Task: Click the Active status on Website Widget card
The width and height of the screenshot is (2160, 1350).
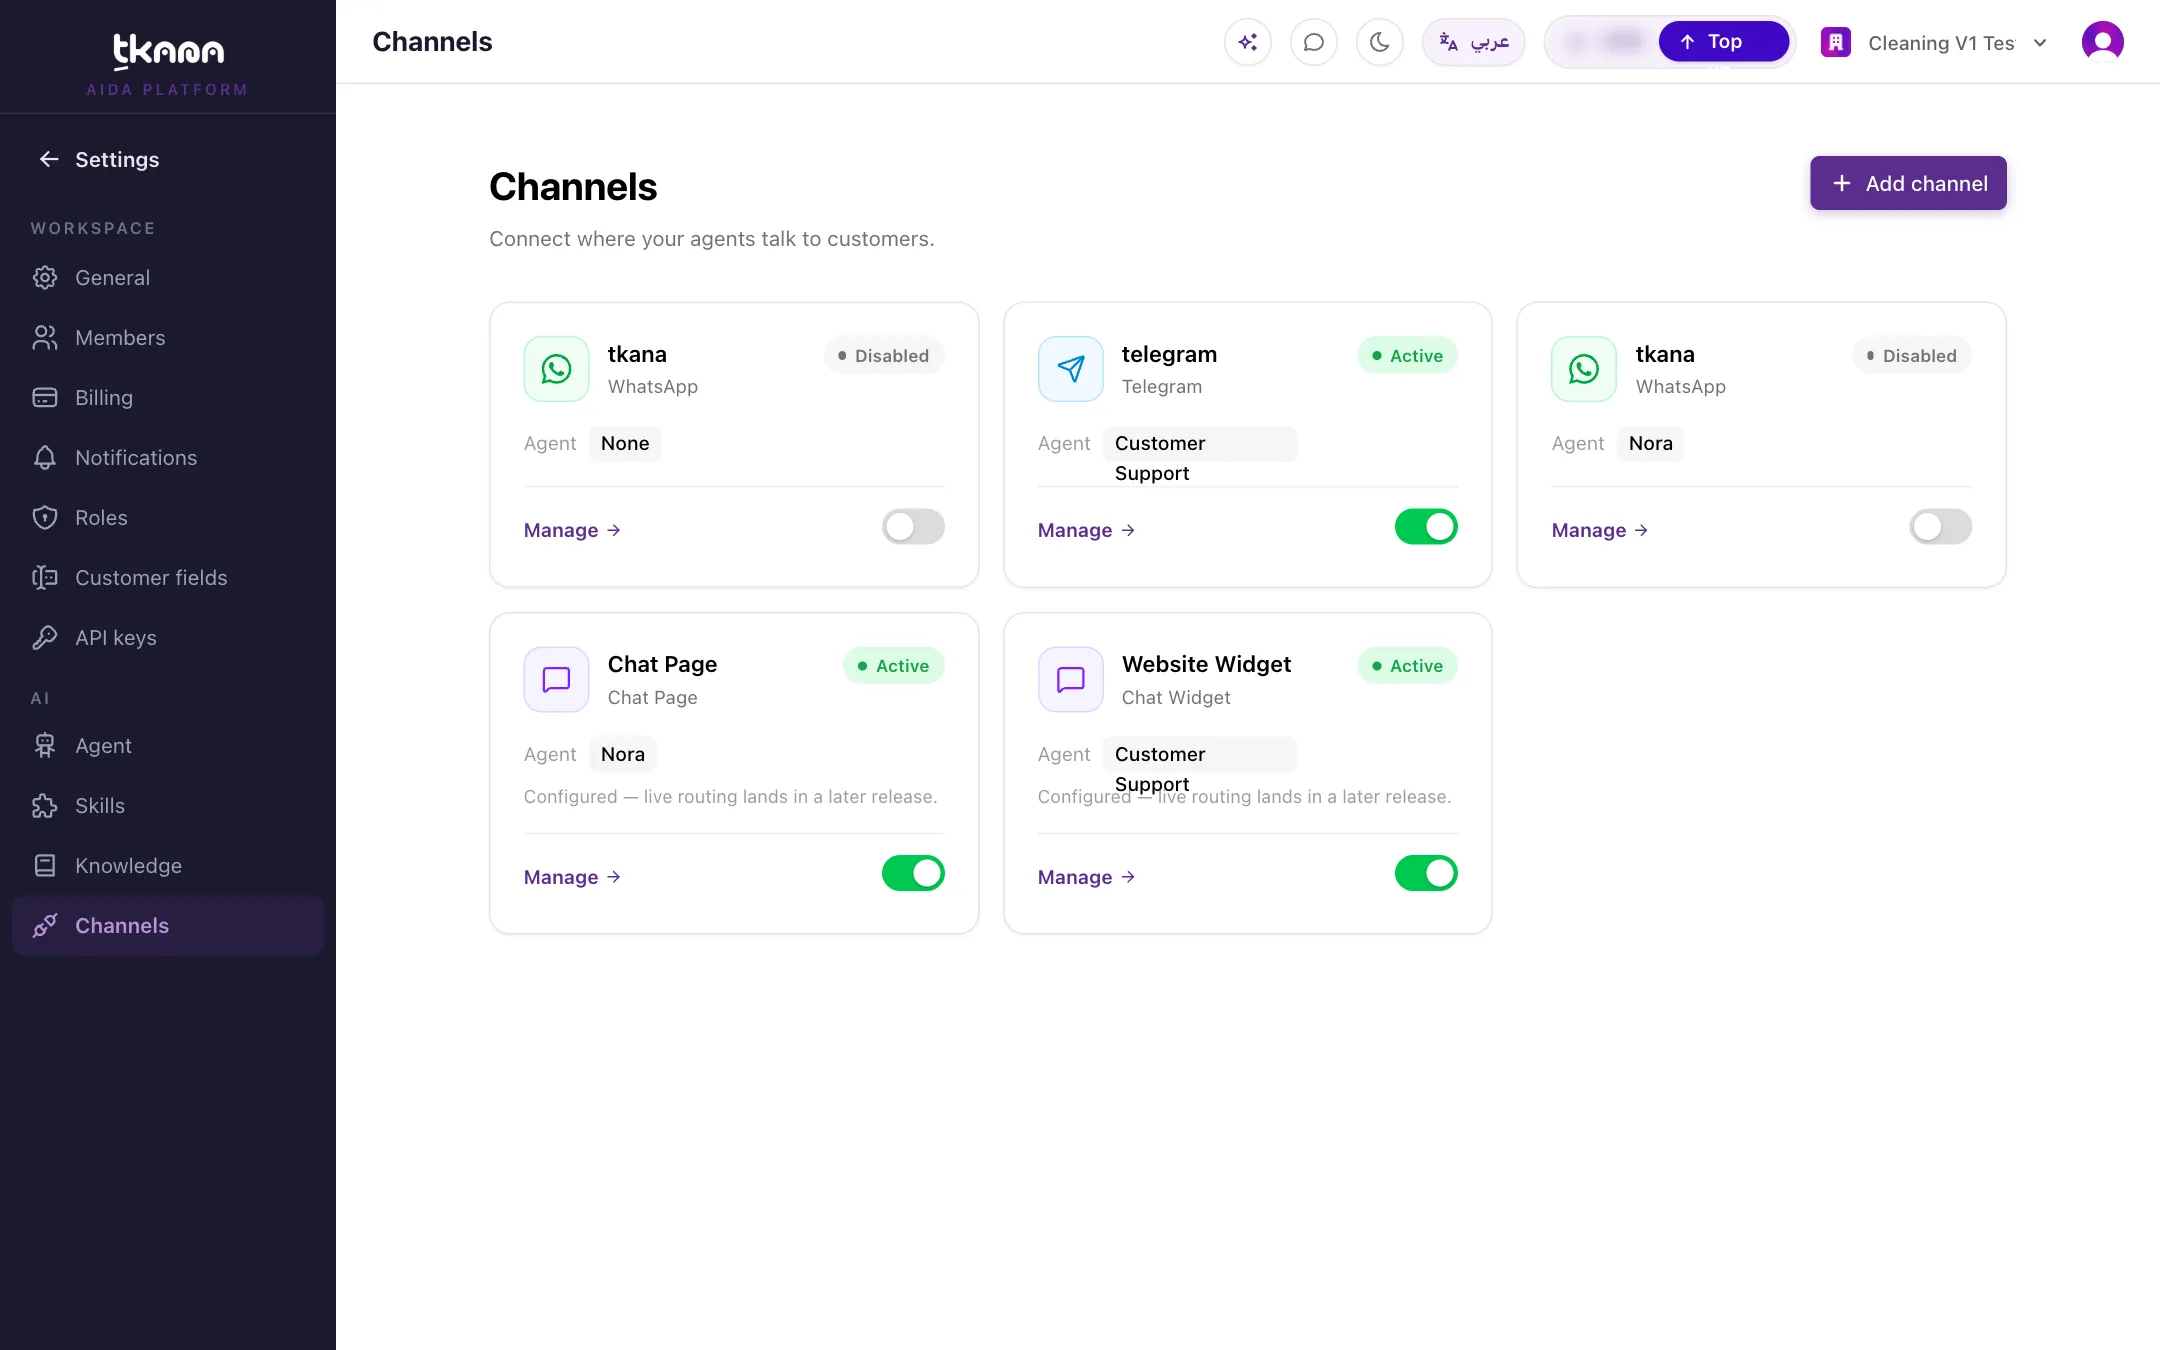Action: pyautogui.click(x=1407, y=666)
